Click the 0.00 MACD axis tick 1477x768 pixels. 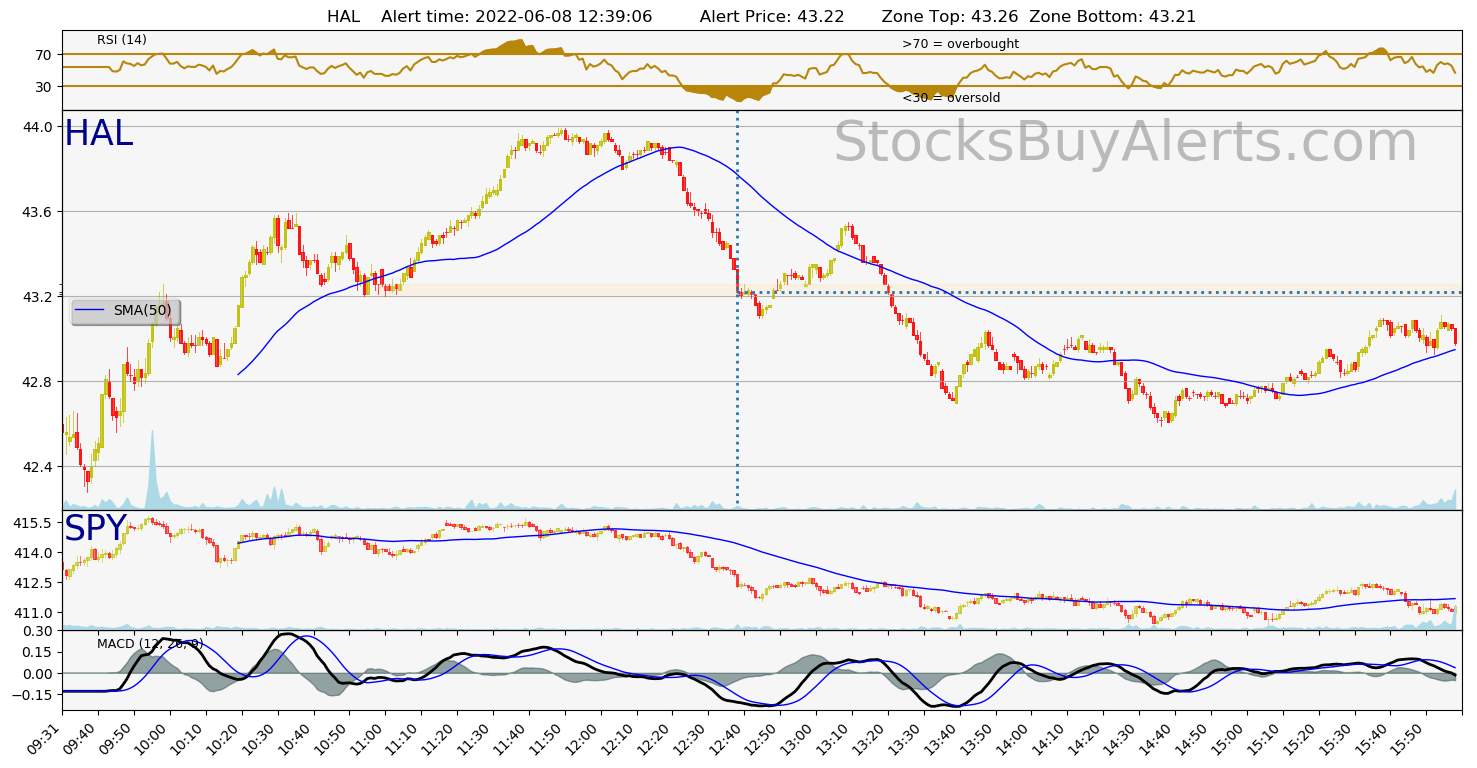point(38,674)
